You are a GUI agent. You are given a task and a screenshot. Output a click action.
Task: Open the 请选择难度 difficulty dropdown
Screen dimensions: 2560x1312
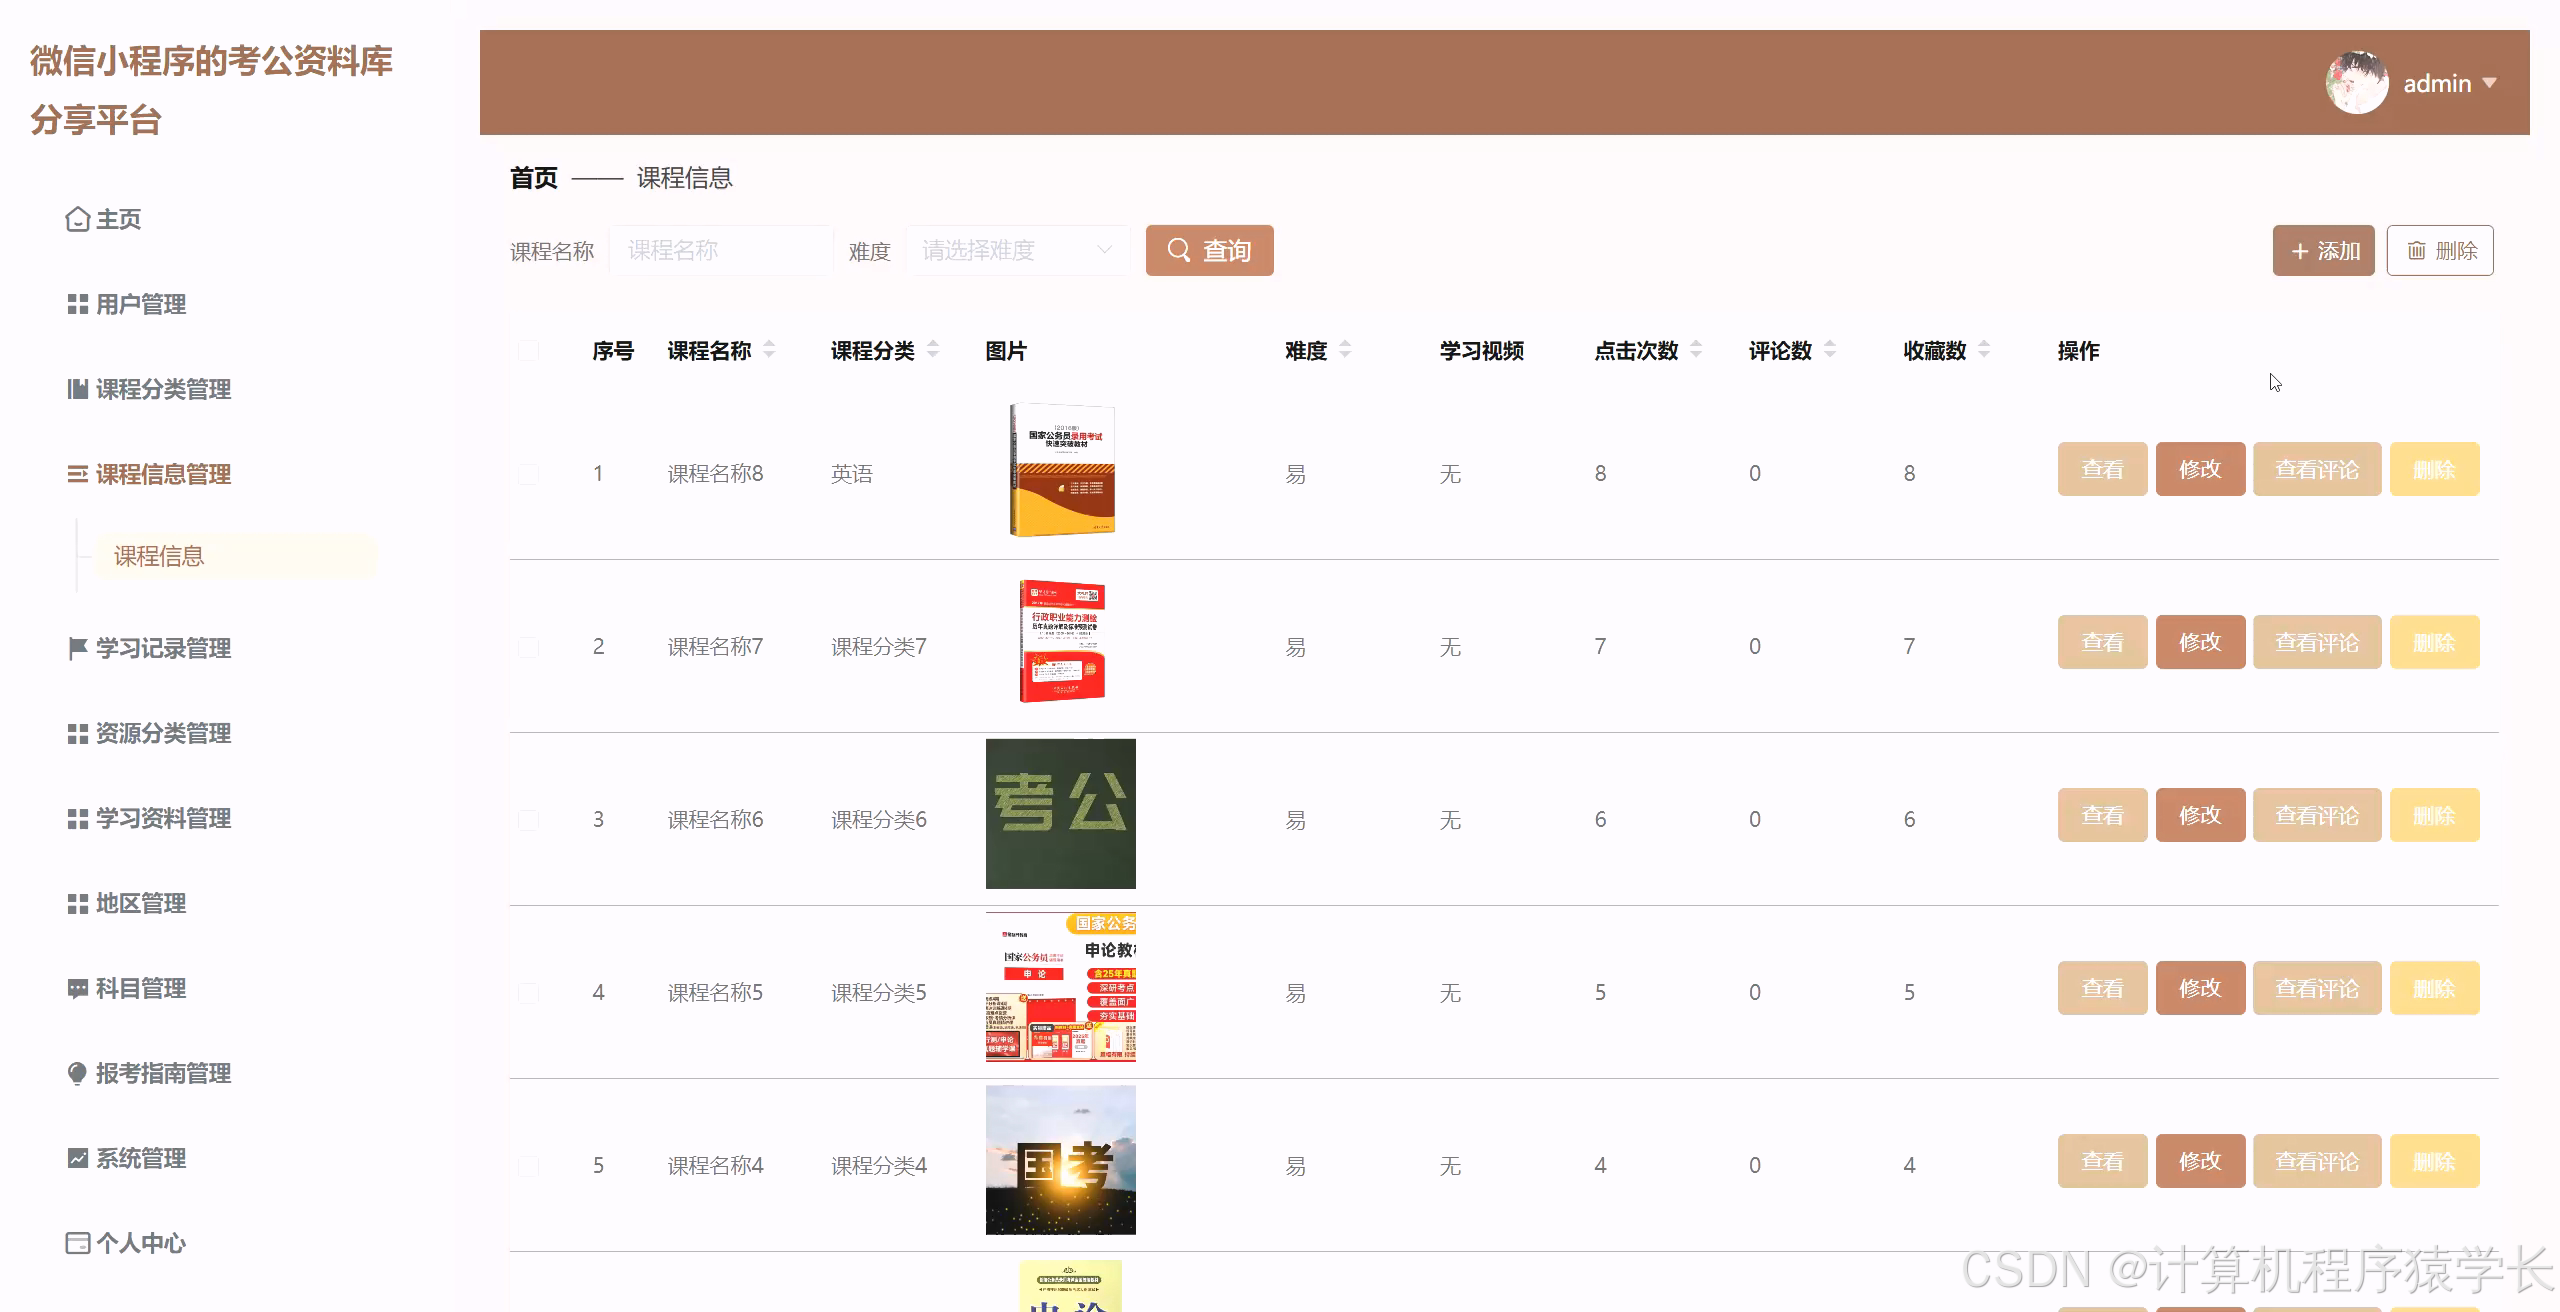(1018, 250)
